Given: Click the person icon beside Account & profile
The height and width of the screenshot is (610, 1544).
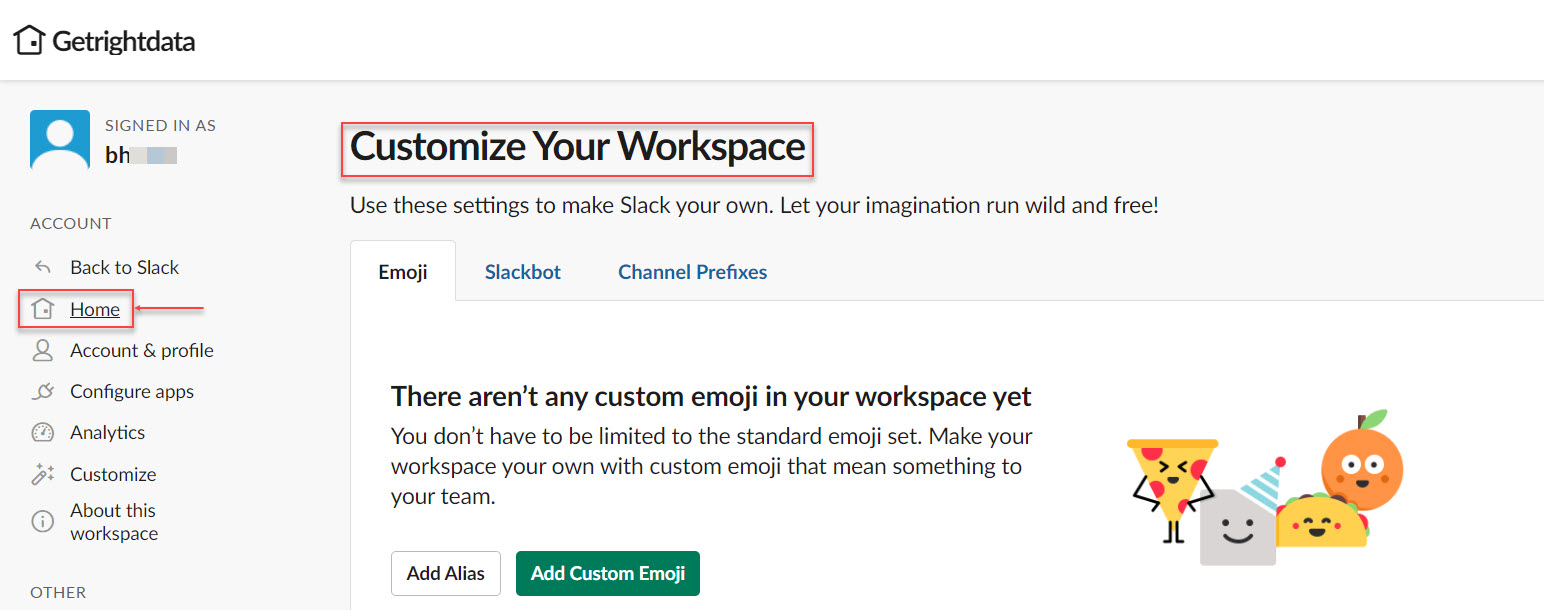Looking at the screenshot, I should point(42,350).
